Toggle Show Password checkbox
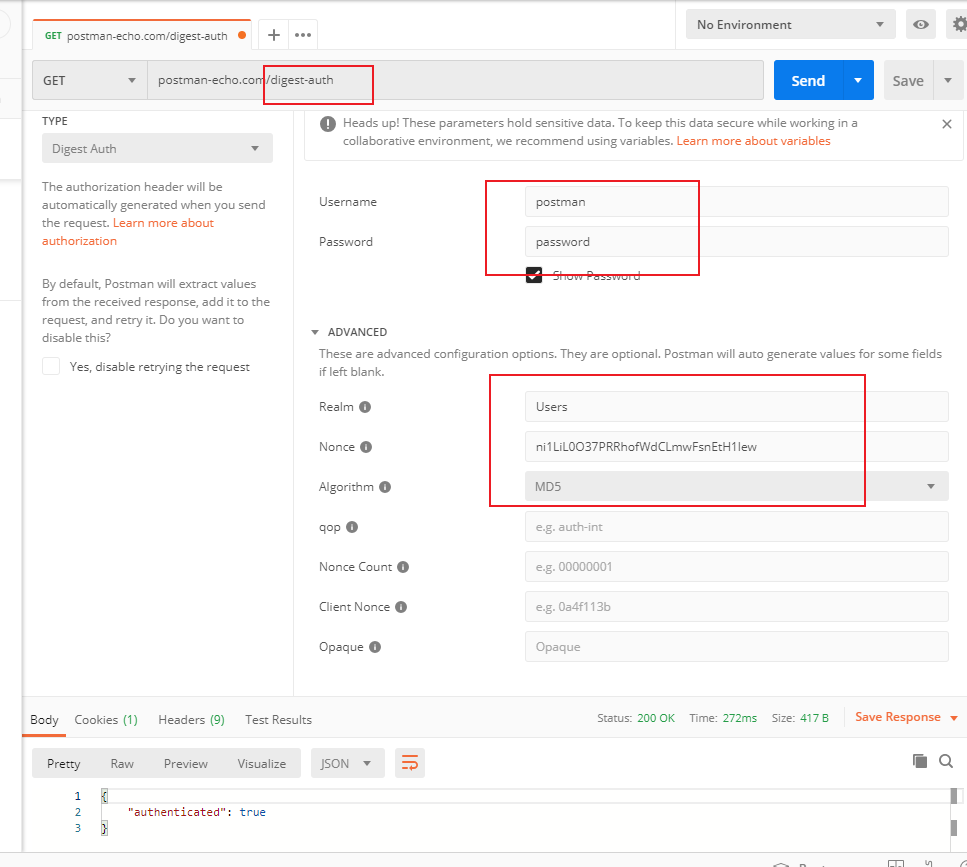 (x=534, y=275)
